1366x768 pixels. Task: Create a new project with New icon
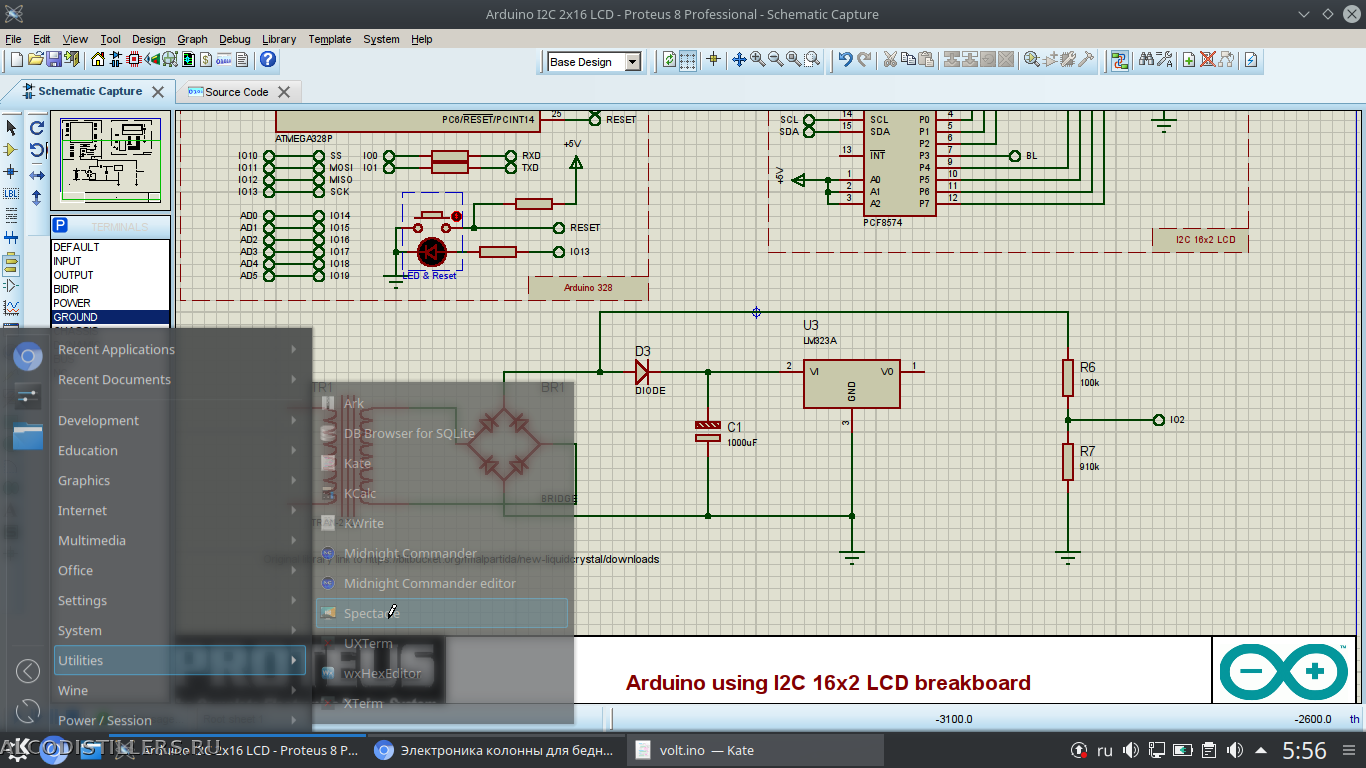click(17, 60)
